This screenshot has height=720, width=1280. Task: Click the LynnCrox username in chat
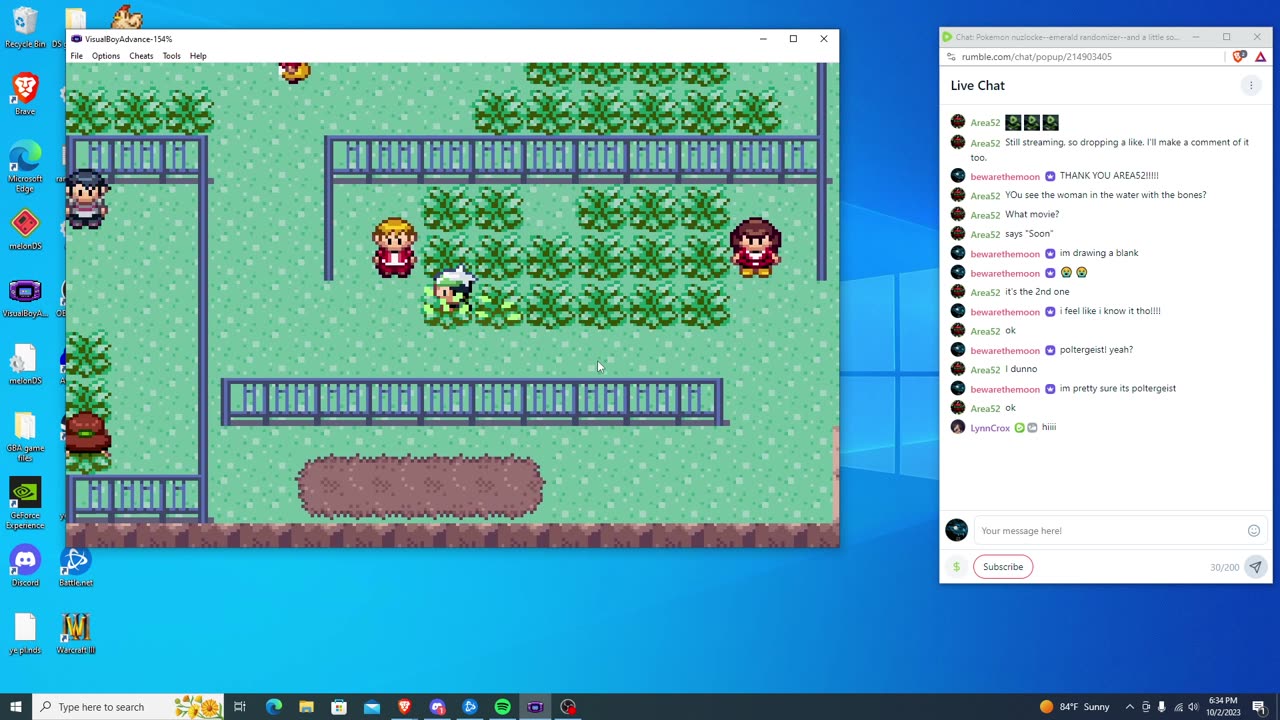(x=990, y=428)
